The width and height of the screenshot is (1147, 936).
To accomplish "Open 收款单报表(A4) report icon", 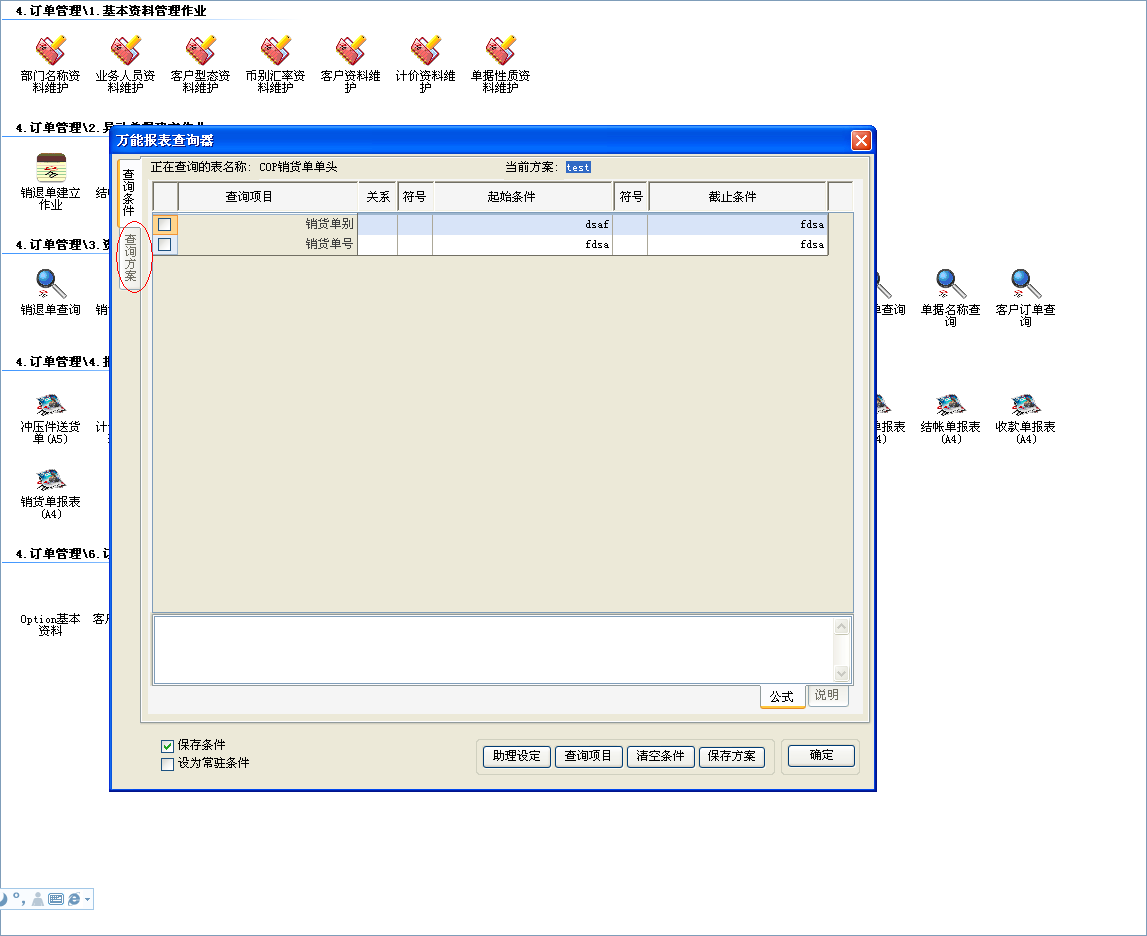I will click(1025, 403).
